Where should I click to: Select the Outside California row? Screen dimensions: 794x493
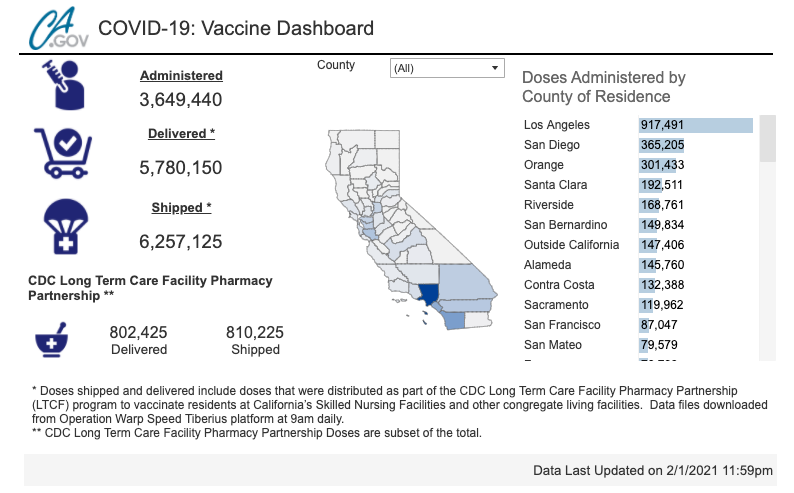coord(571,245)
